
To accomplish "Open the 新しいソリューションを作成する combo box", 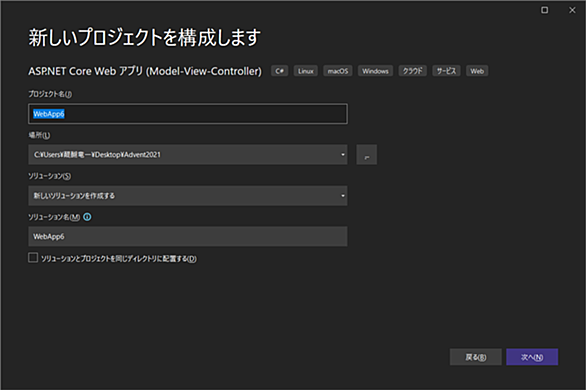I will coord(188,196).
